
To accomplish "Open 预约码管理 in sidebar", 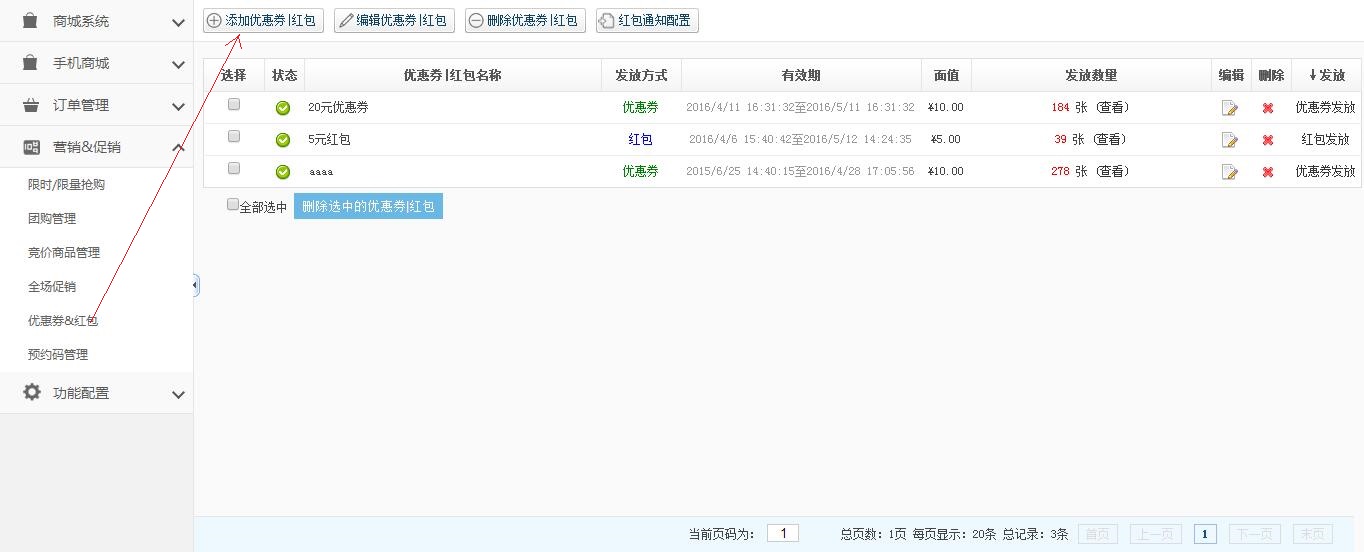I will (58, 354).
